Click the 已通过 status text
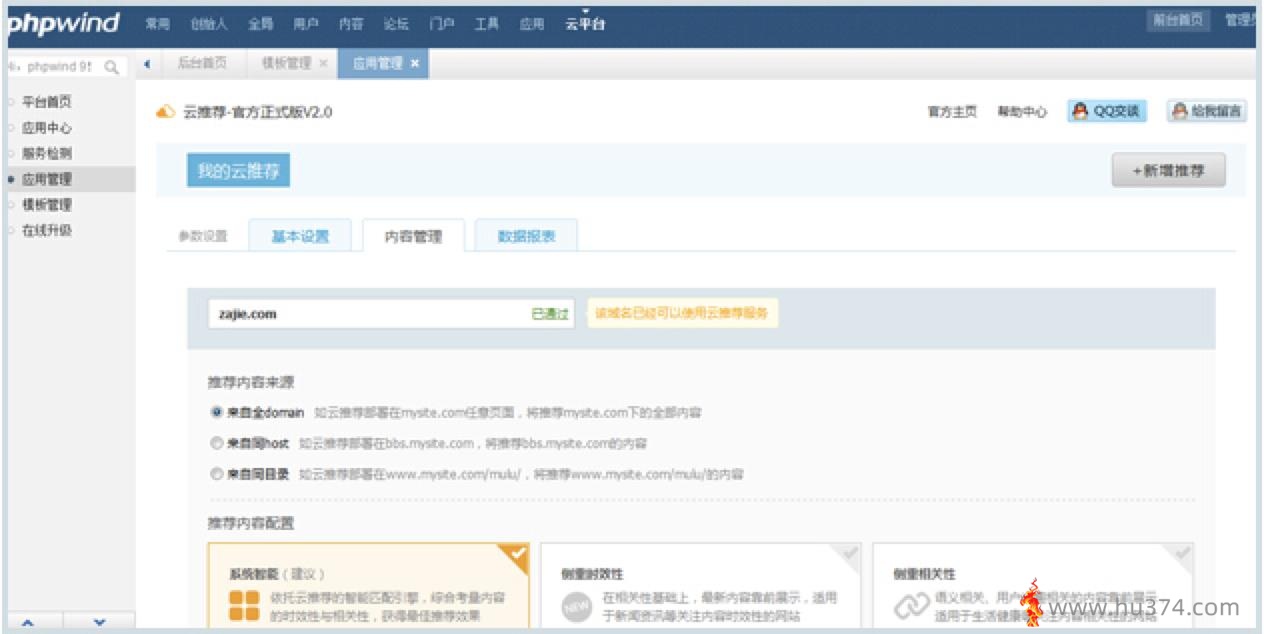The height and width of the screenshot is (634, 1264). (x=550, y=314)
